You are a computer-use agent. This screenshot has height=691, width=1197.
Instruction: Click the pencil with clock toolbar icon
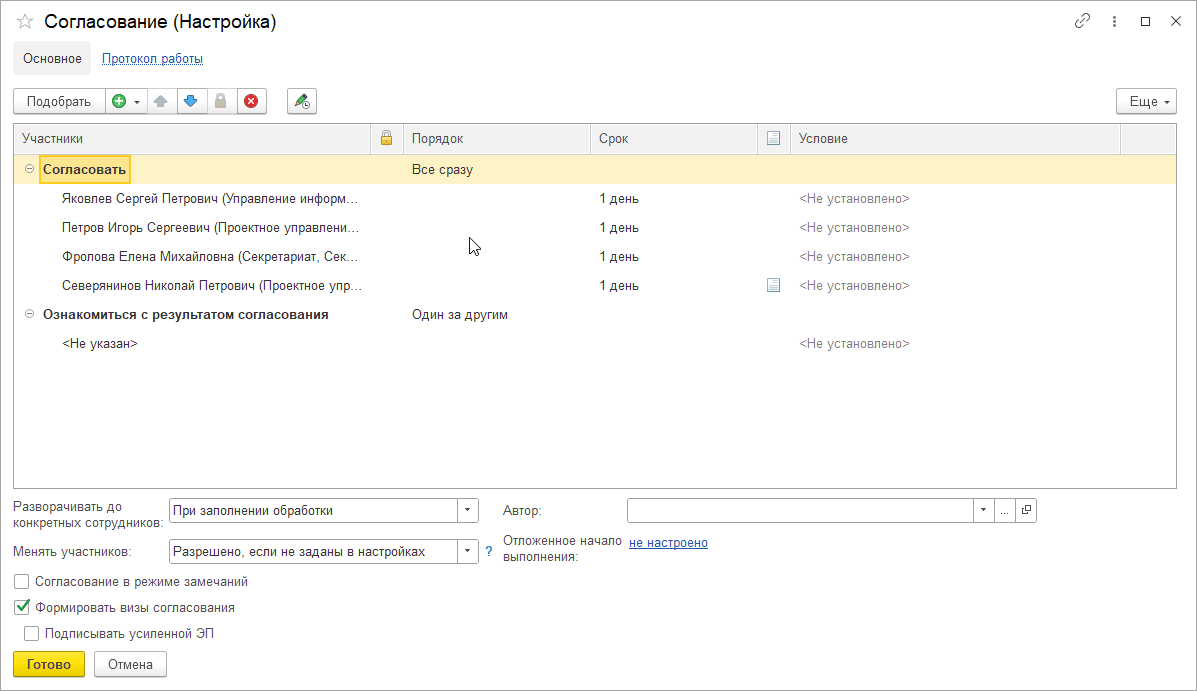pos(301,101)
